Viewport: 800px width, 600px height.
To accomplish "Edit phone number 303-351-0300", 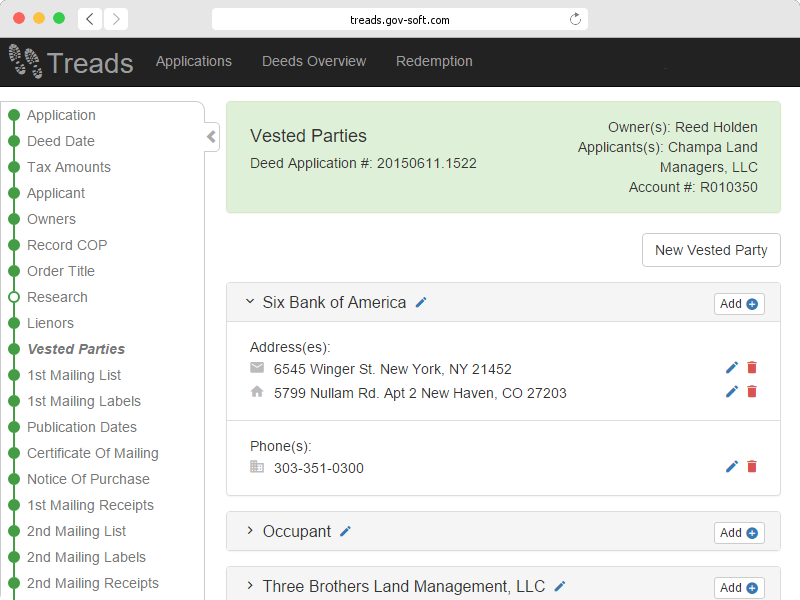I will tap(732, 466).
